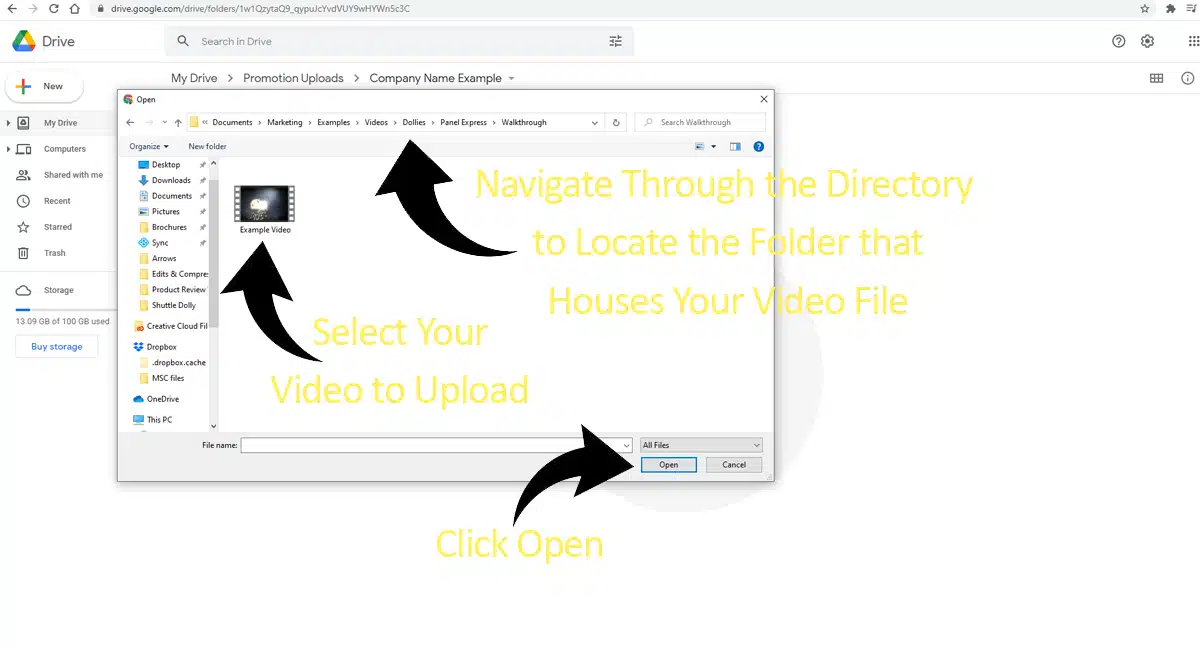
Task: Expand Company Name Example folder dropdown
Action: coord(512,78)
